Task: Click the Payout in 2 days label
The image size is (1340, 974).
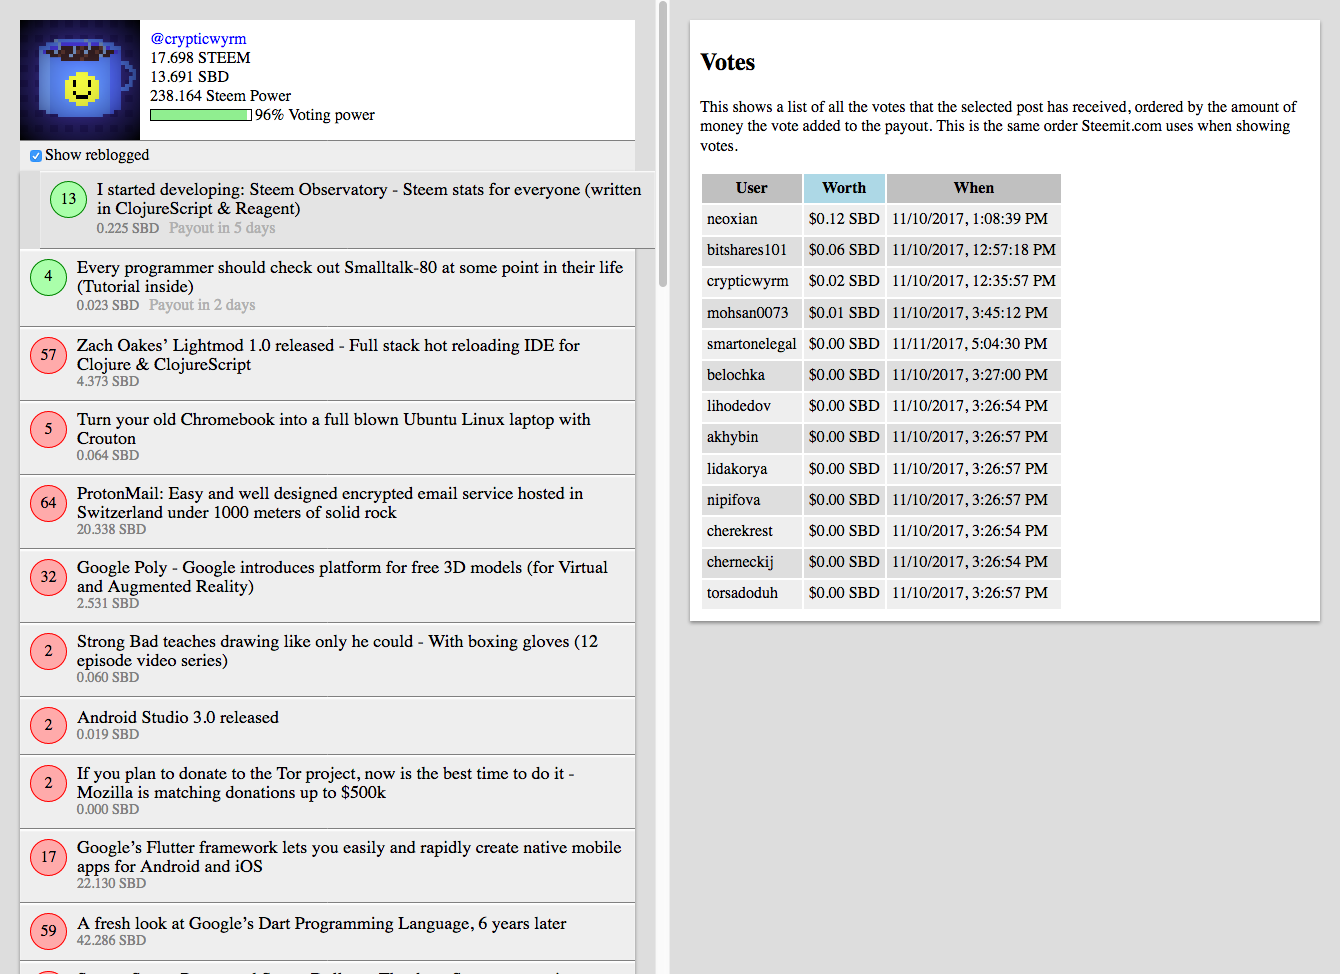Action: (x=202, y=305)
